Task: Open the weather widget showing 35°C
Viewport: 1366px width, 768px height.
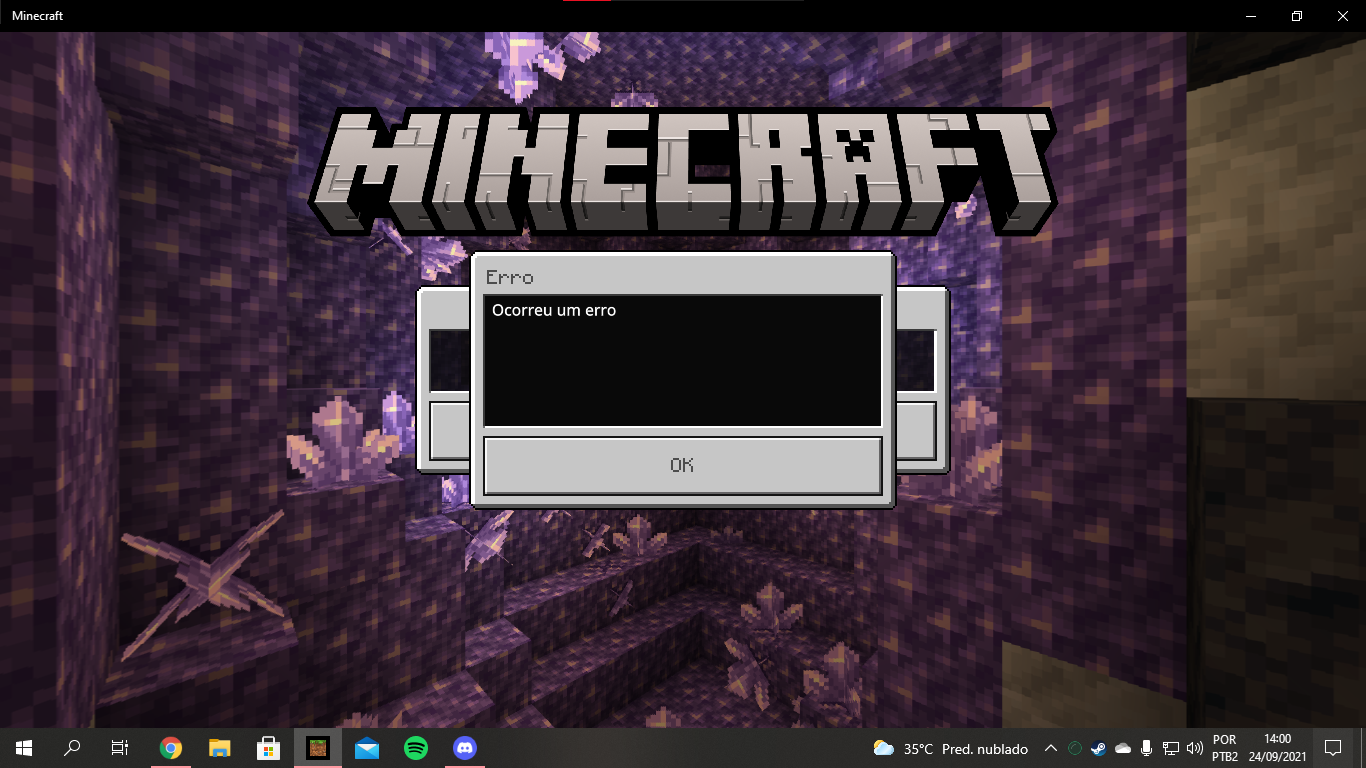Action: point(950,748)
